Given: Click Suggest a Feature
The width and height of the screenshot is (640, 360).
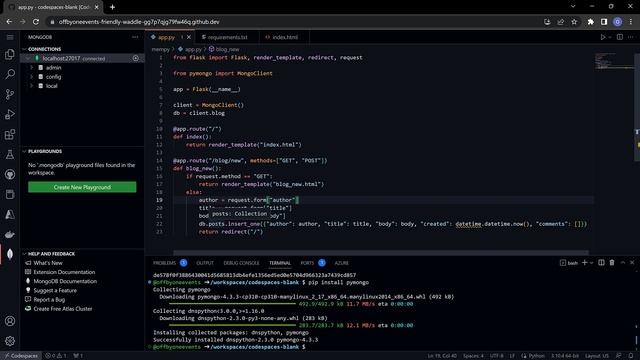Looking at the screenshot, I should (55, 291).
